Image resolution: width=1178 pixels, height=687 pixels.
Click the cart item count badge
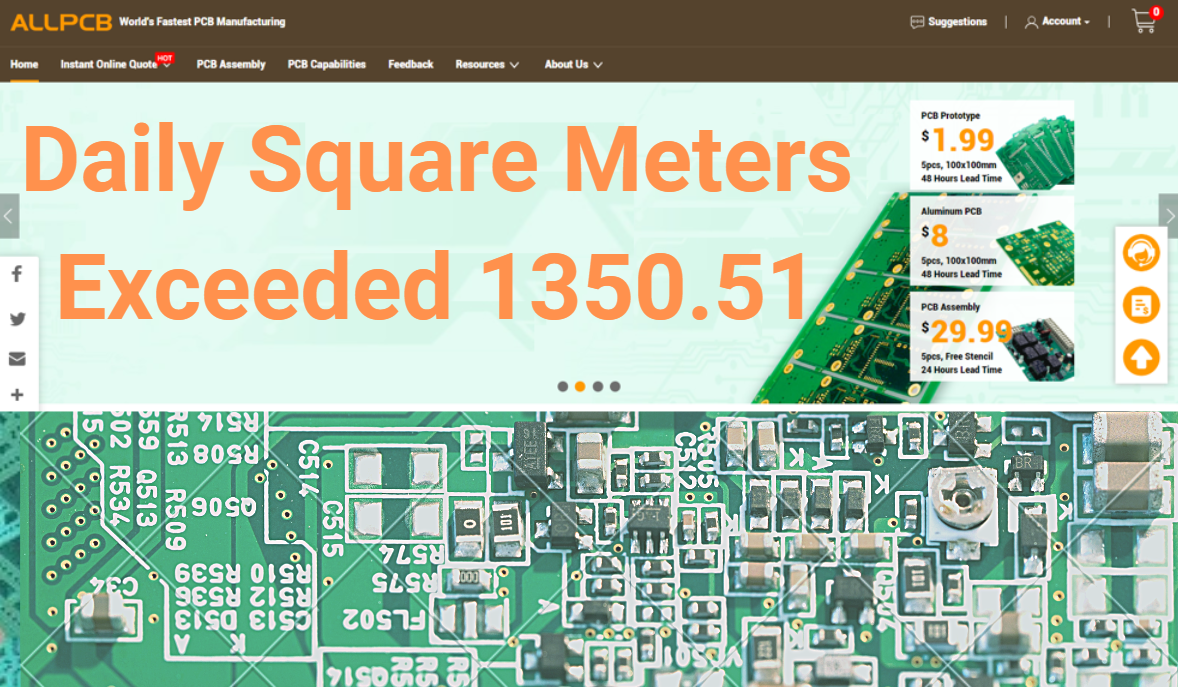pyautogui.click(x=1155, y=11)
